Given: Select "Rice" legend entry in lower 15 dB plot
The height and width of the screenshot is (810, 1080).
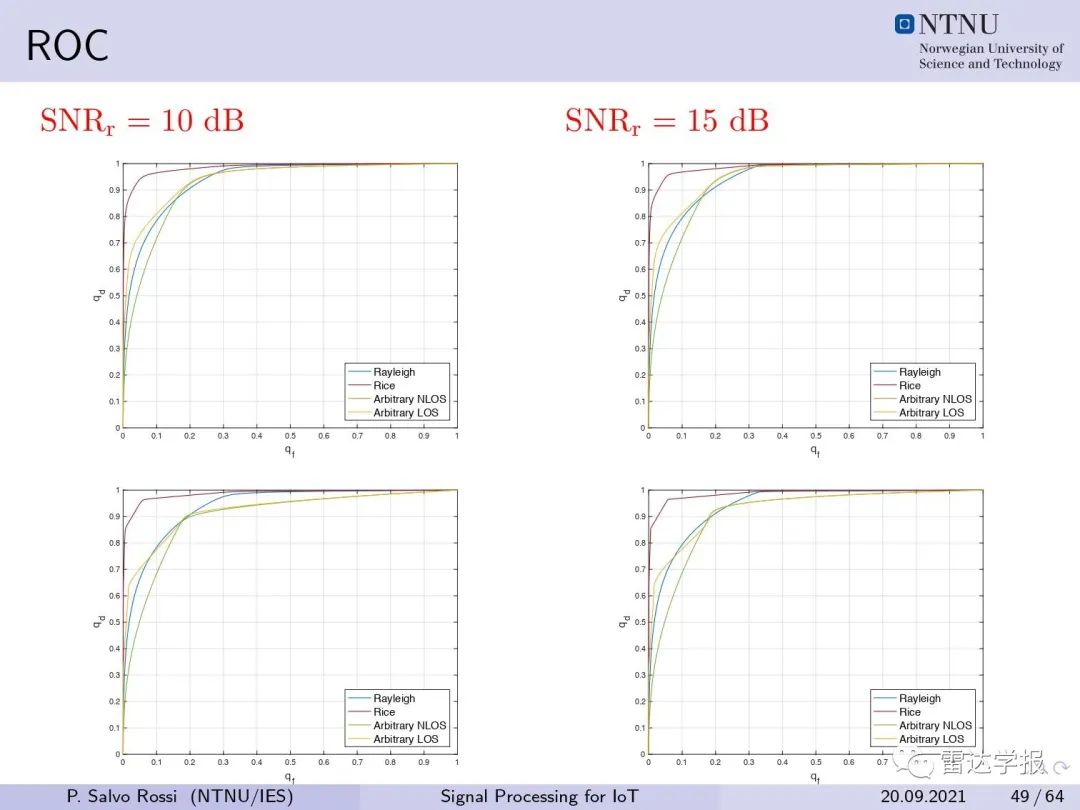Looking at the screenshot, I should [909, 712].
